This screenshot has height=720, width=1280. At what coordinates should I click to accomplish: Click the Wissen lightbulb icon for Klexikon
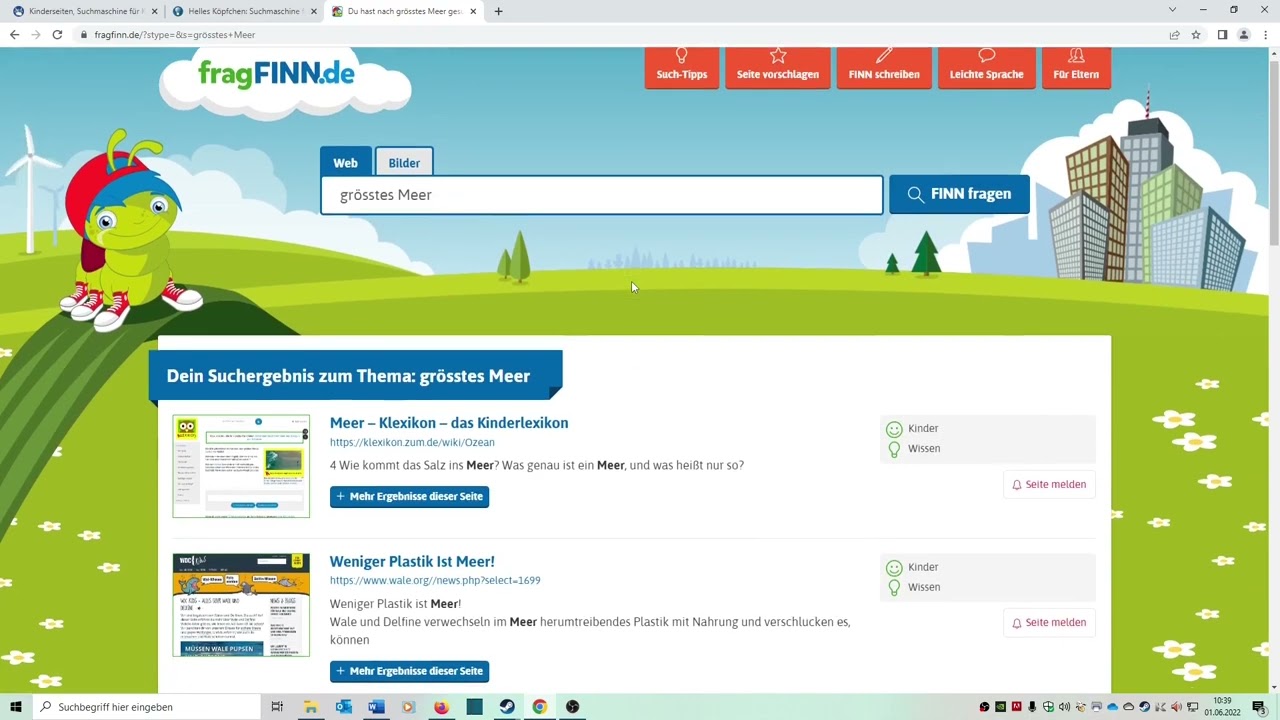(894, 449)
